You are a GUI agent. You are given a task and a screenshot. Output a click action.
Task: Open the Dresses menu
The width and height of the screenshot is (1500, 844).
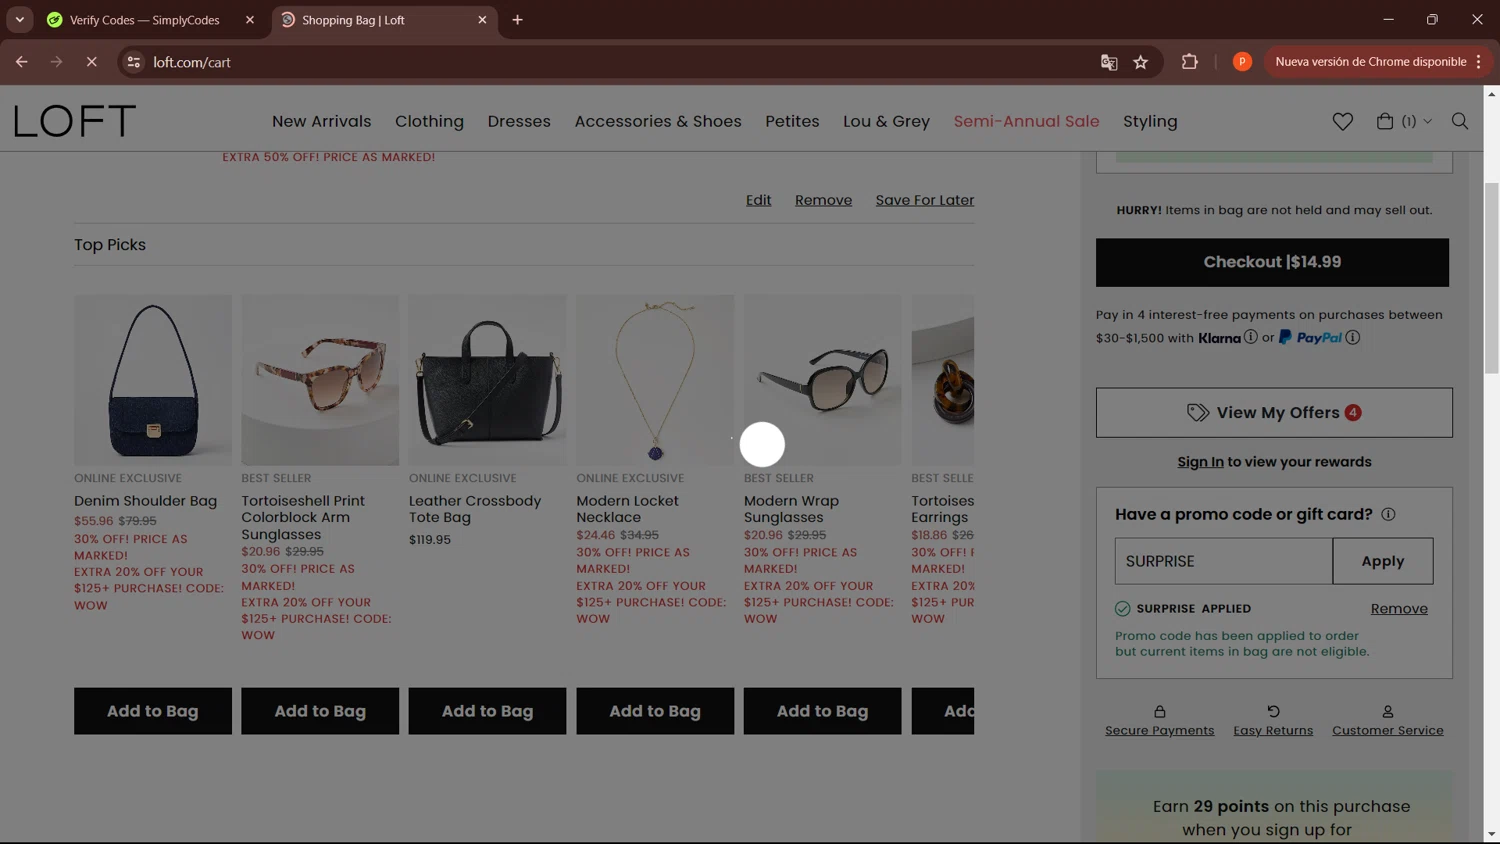[519, 121]
